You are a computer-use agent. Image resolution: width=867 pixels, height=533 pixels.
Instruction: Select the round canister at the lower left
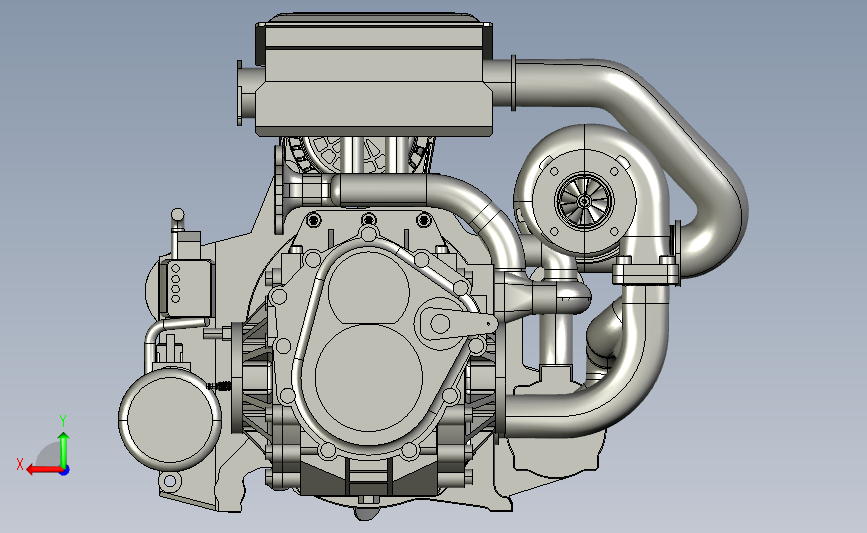(x=170, y=420)
